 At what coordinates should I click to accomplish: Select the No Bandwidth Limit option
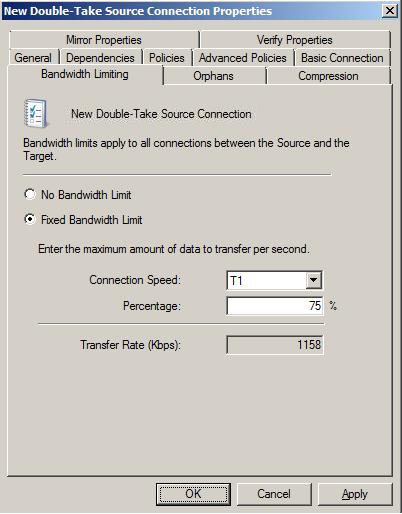point(30,194)
